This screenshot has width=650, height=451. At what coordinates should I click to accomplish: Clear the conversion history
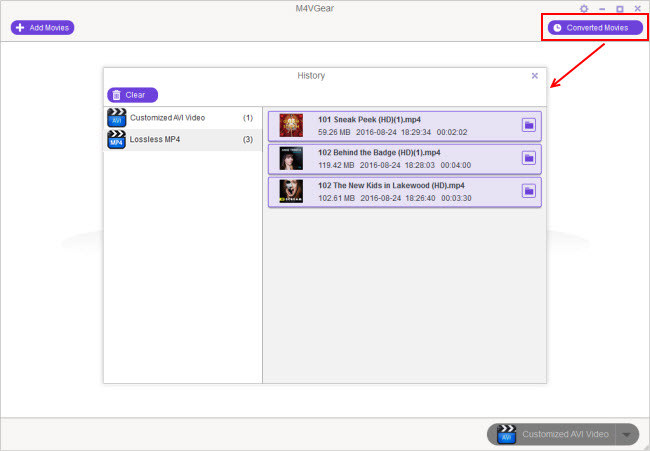(x=133, y=95)
